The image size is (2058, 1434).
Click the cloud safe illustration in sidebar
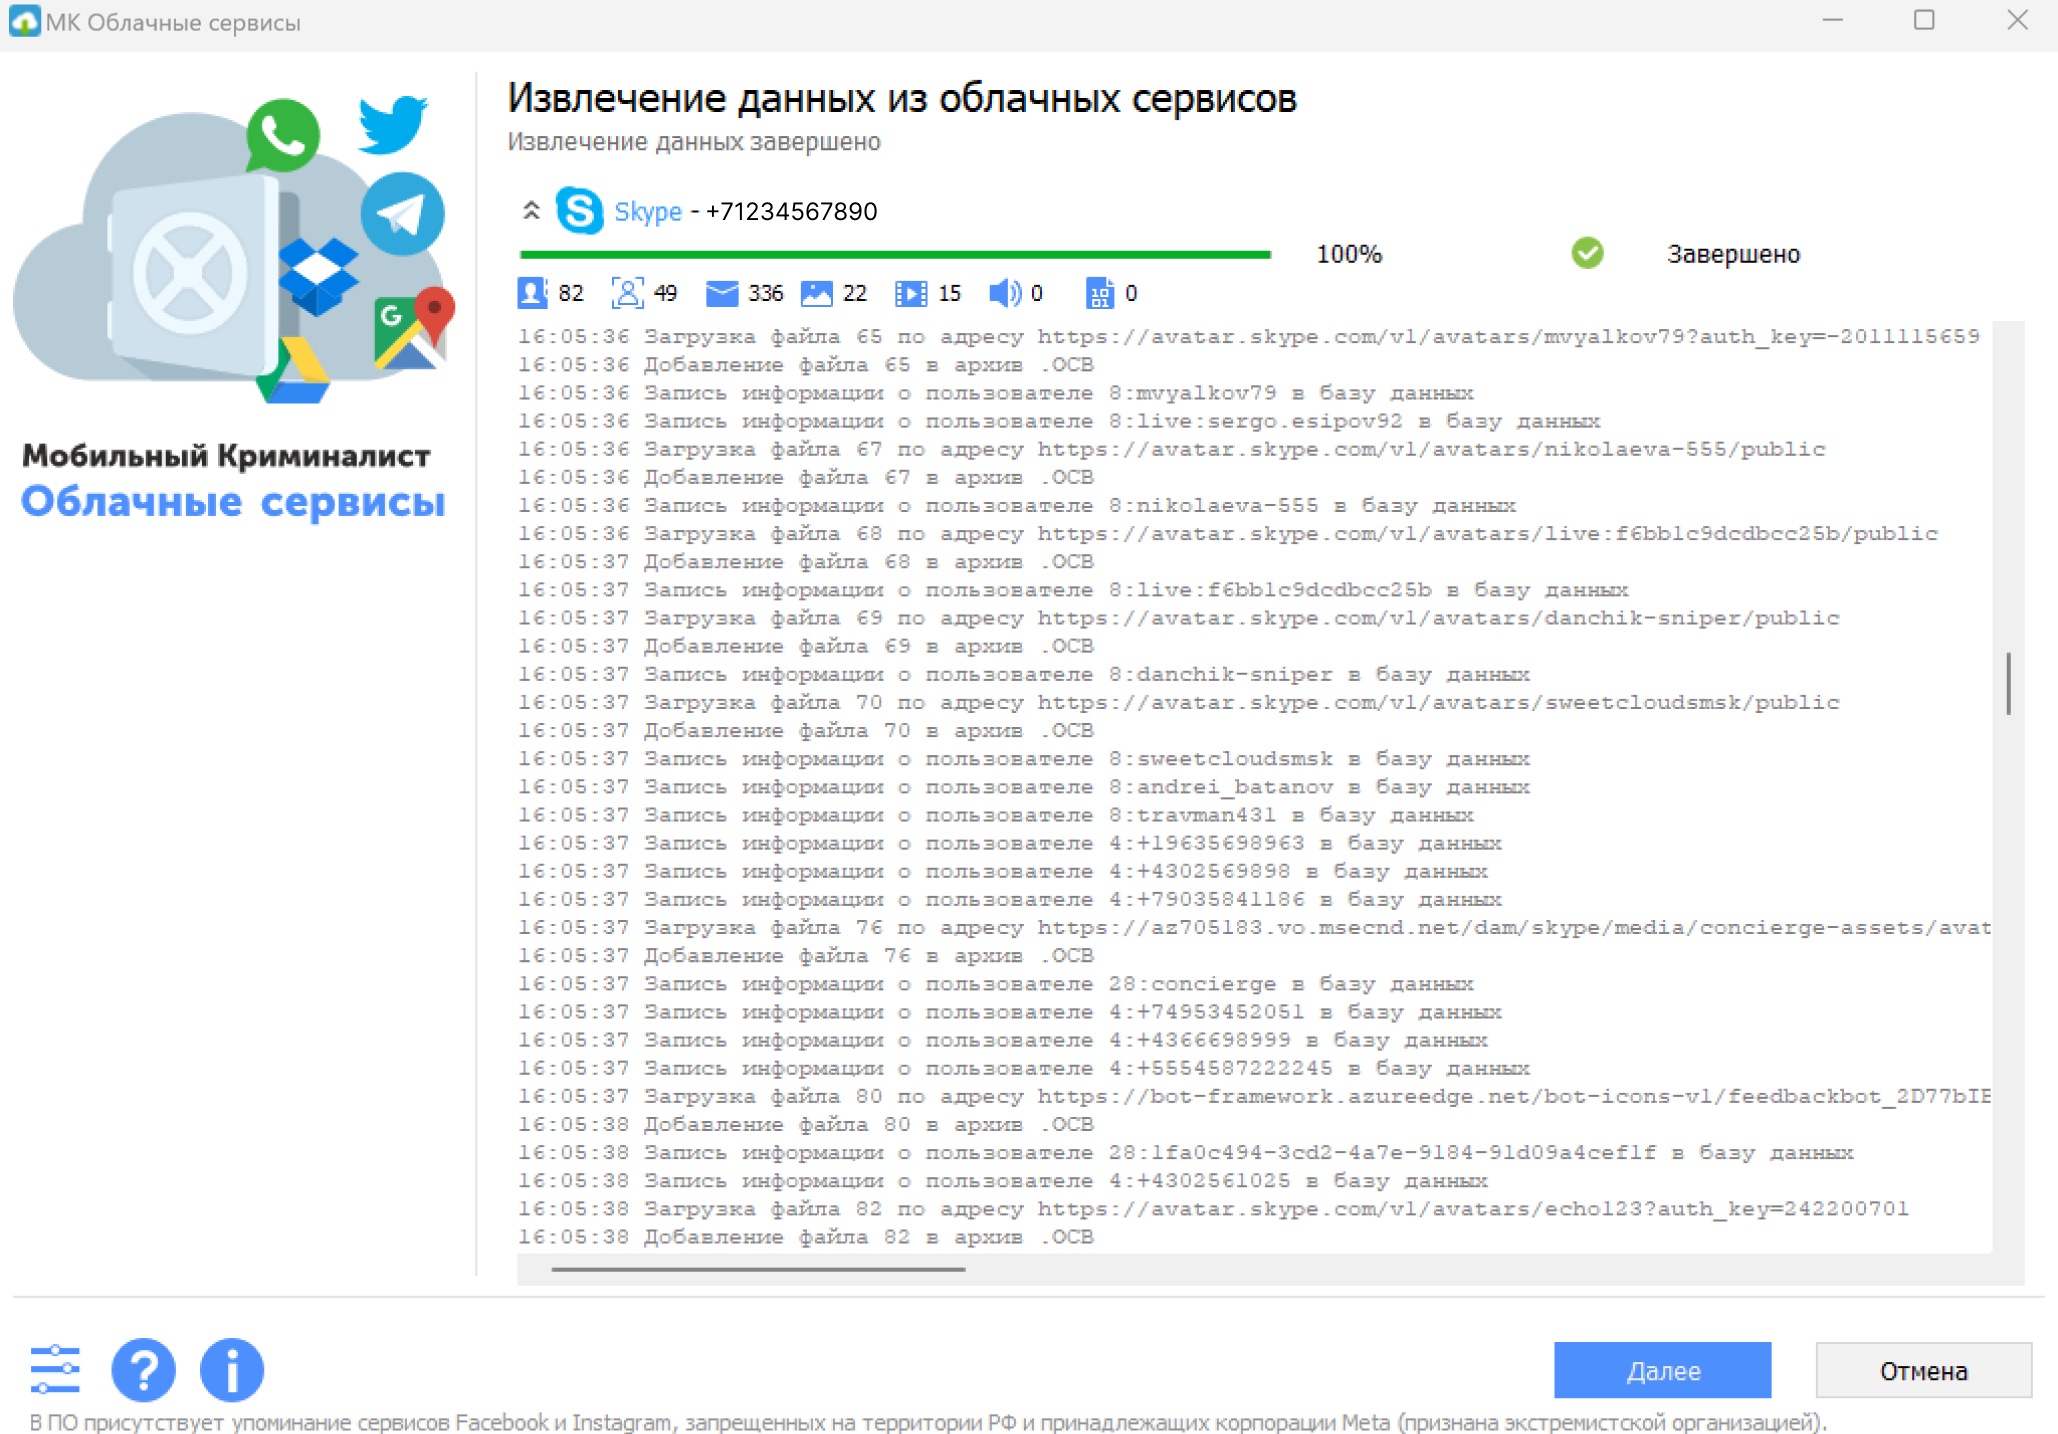(x=233, y=250)
